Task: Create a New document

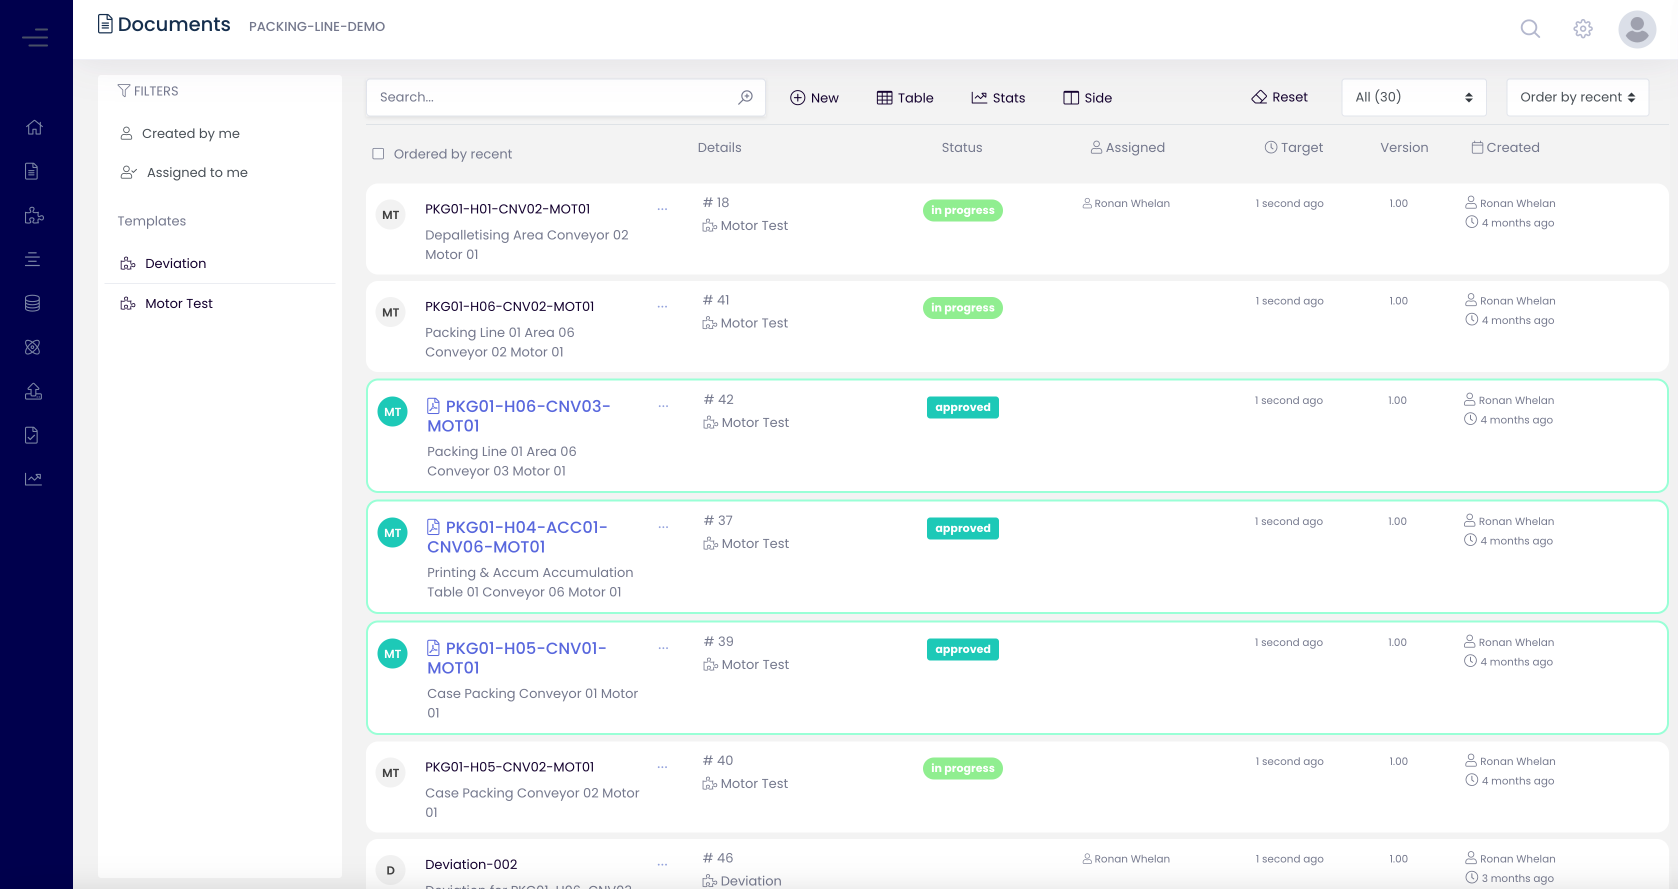Action: coord(814,97)
